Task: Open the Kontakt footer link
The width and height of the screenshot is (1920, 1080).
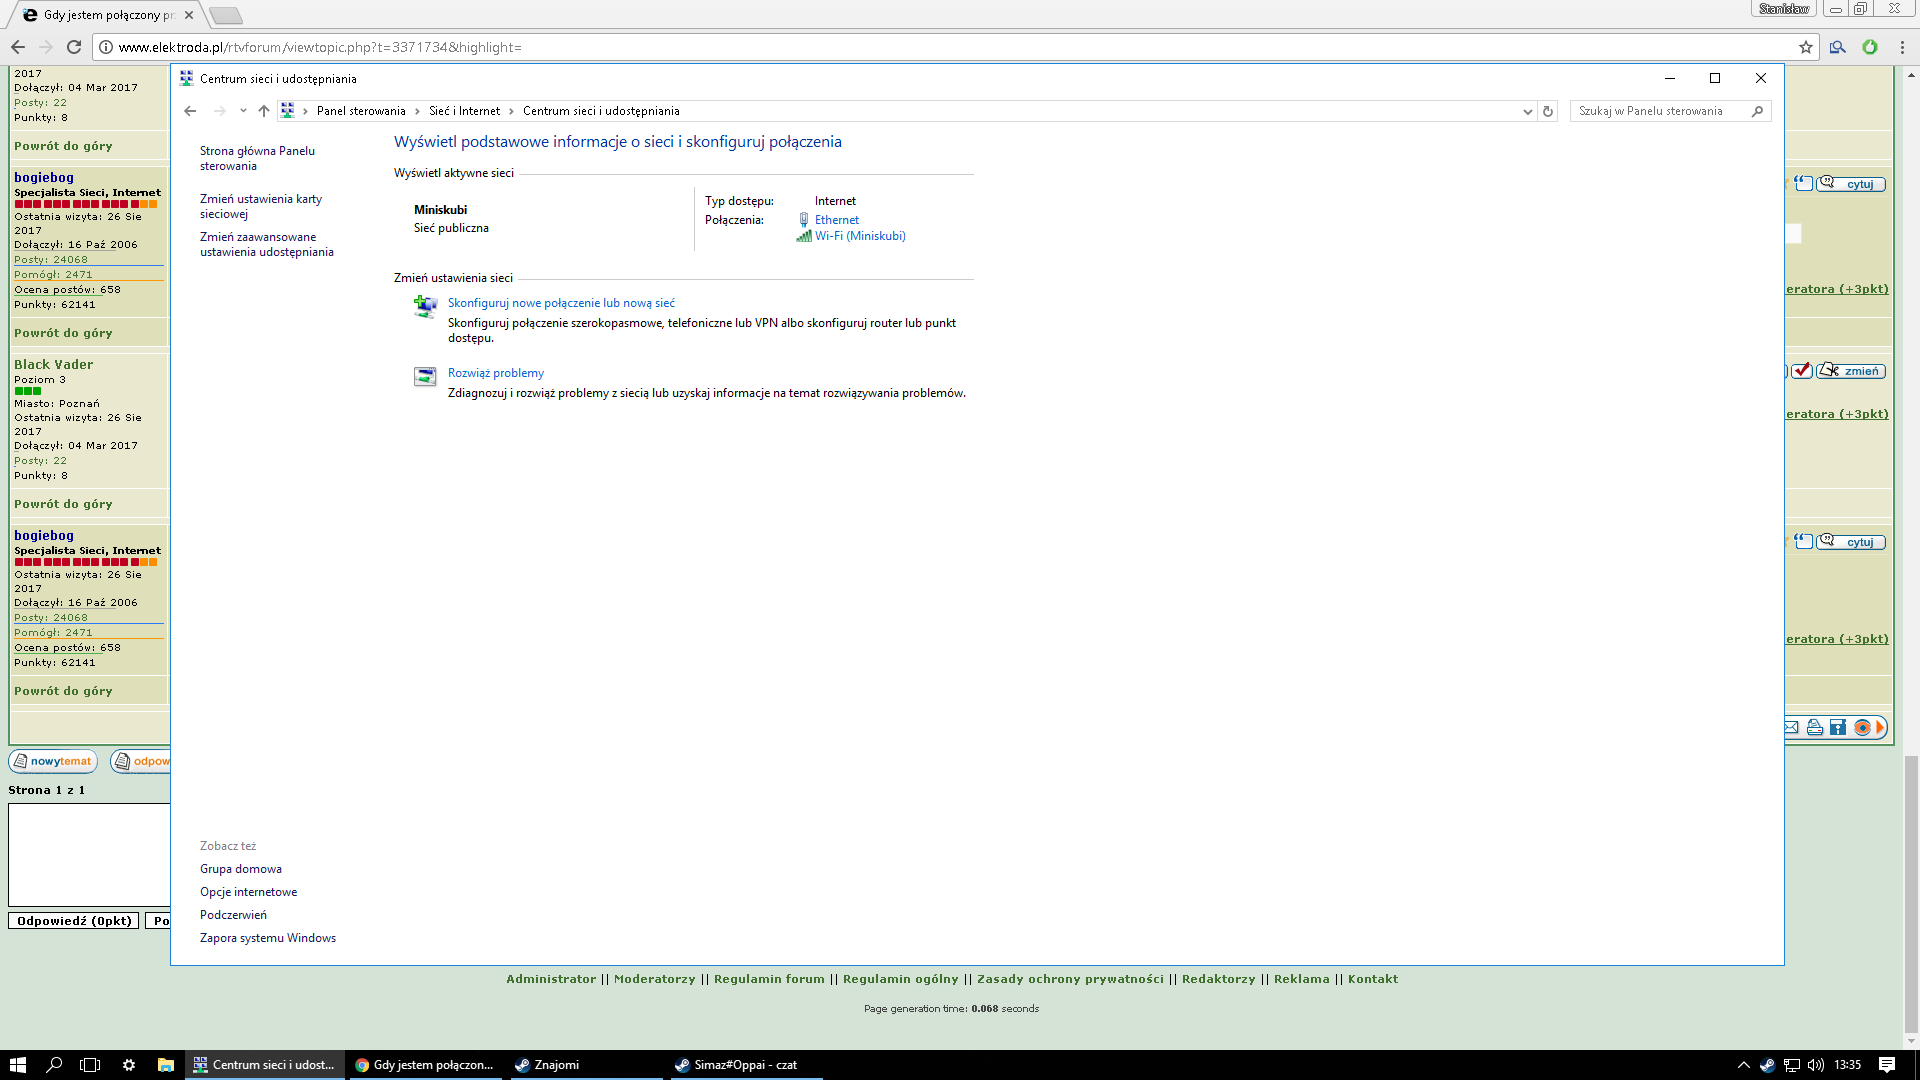Action: pos(1373,979)
